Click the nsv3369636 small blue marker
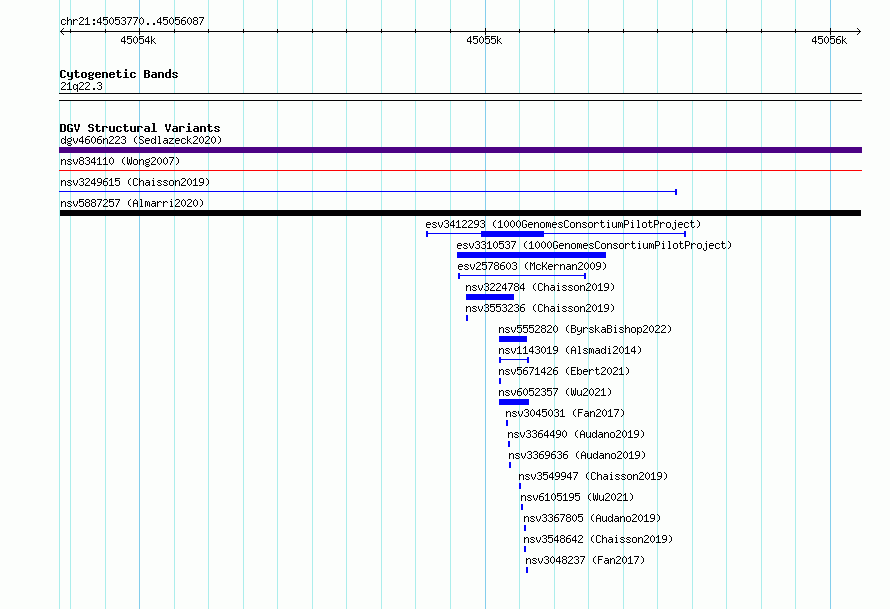Screen dimensions: 890x609 click(x=510, y=465)
